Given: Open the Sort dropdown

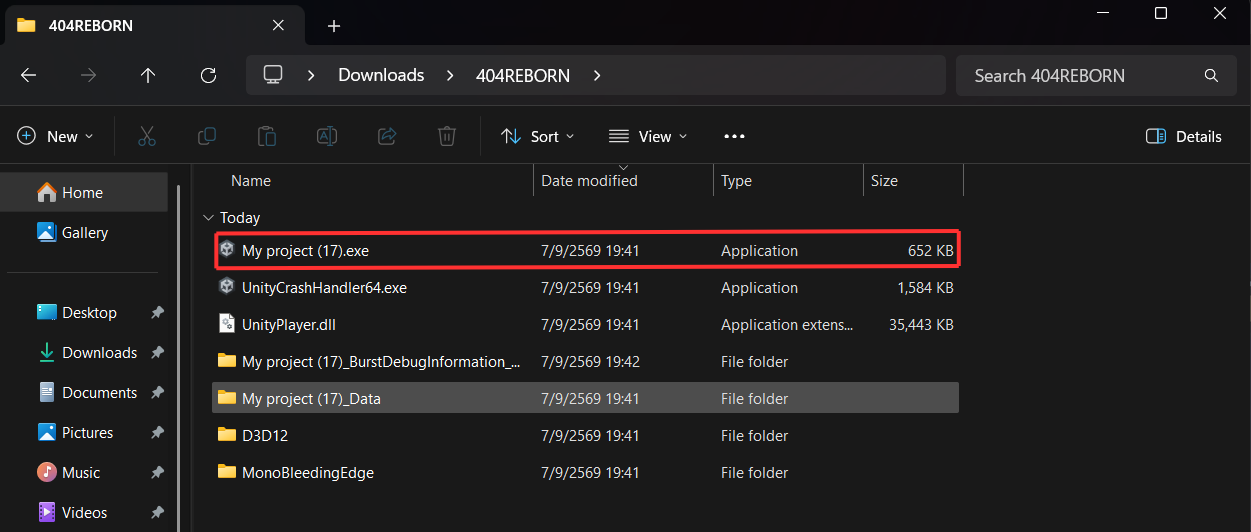Looking at the screenshot, I should coord(538,136).
